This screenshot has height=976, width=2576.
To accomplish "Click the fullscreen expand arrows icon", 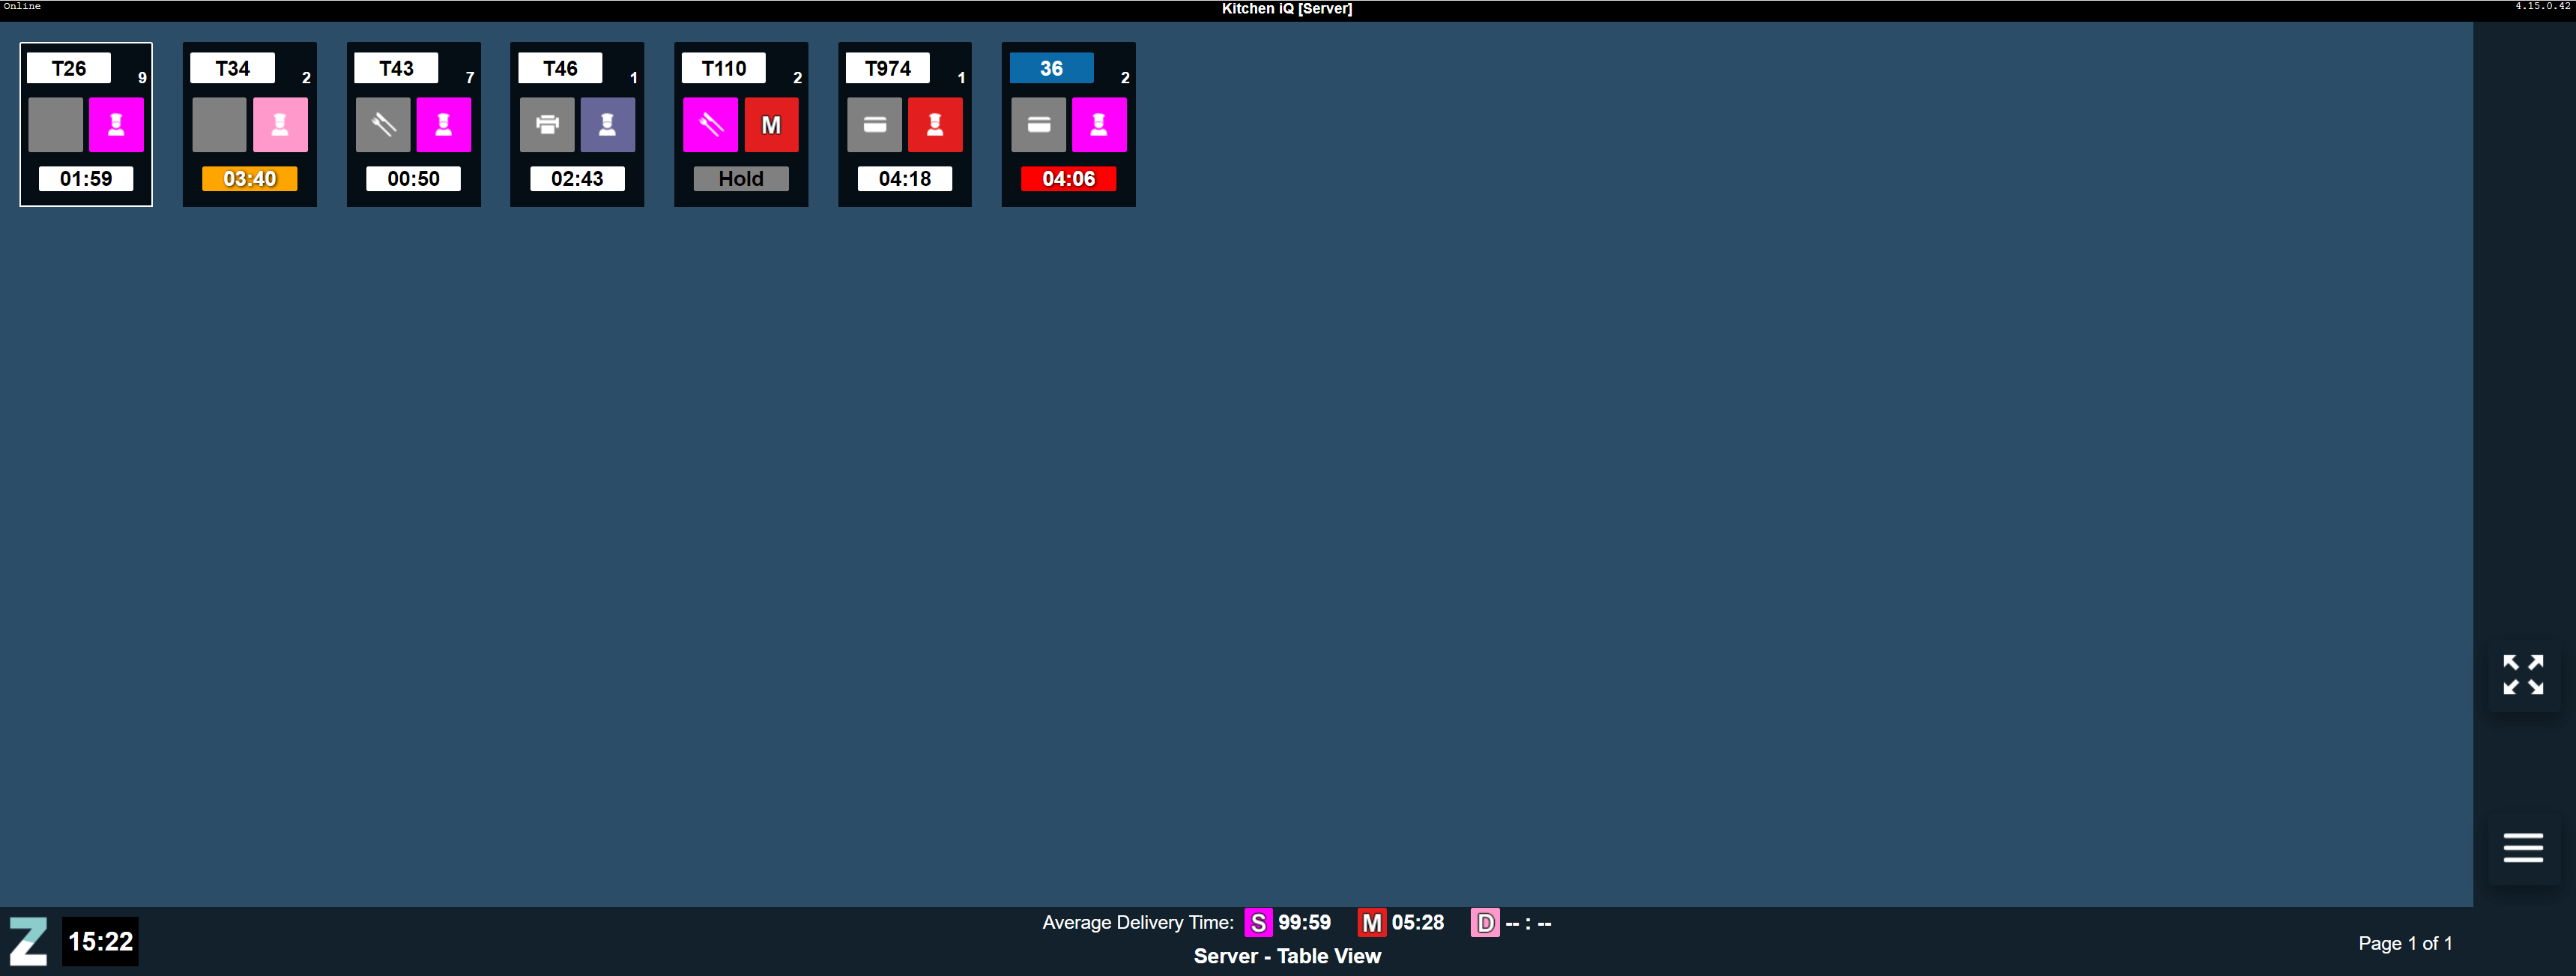I will 2522,675.
